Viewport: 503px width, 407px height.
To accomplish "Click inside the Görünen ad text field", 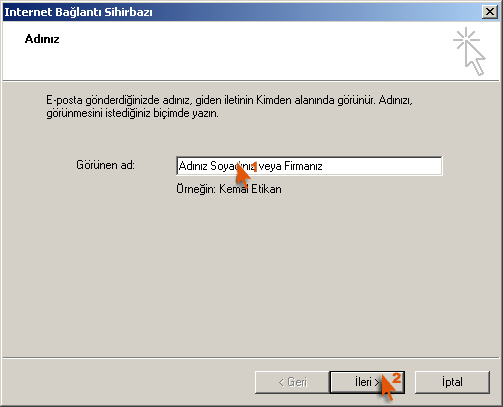I will 309,166.
